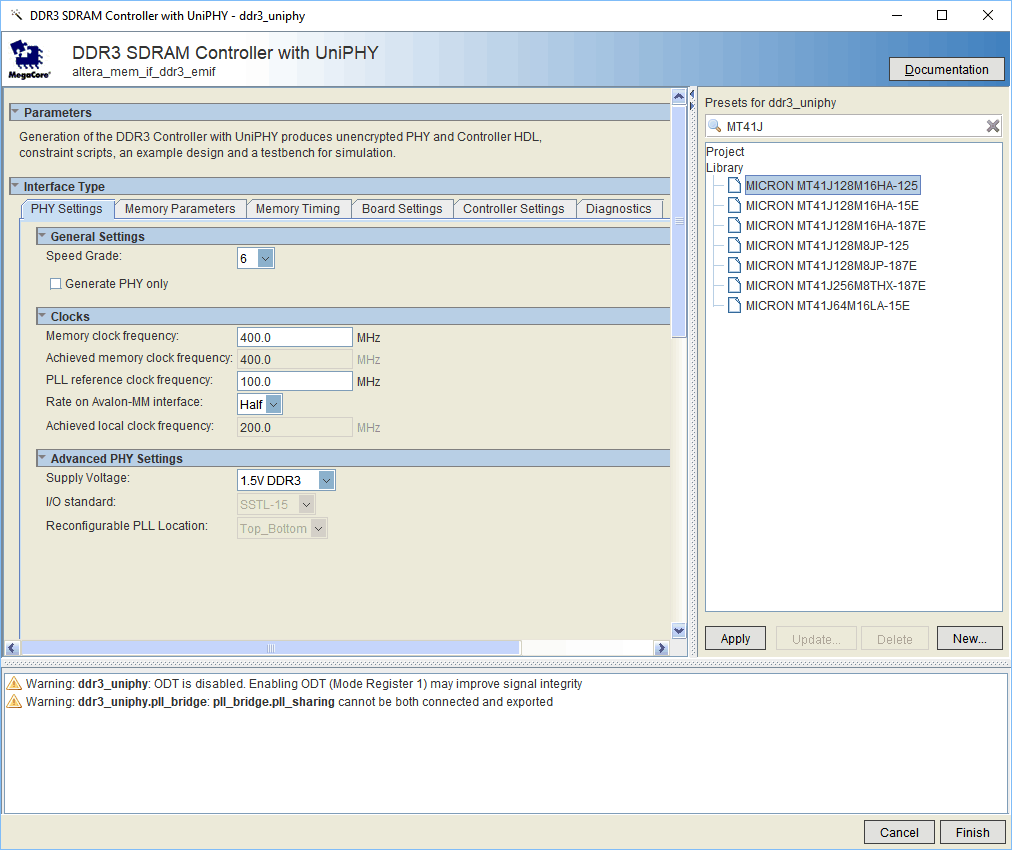Collapse the Advanced PHY Settings section
The height and width of the screenshot is (850, 1012).
[42, 458]
